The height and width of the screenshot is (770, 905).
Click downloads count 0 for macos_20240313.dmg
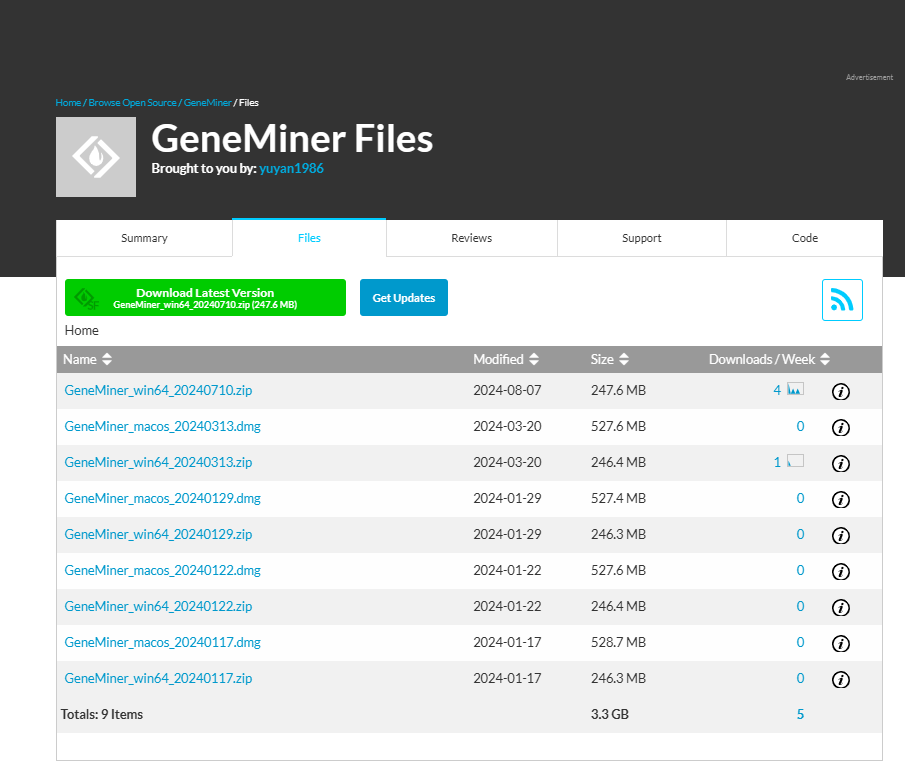tap(800, 426)
